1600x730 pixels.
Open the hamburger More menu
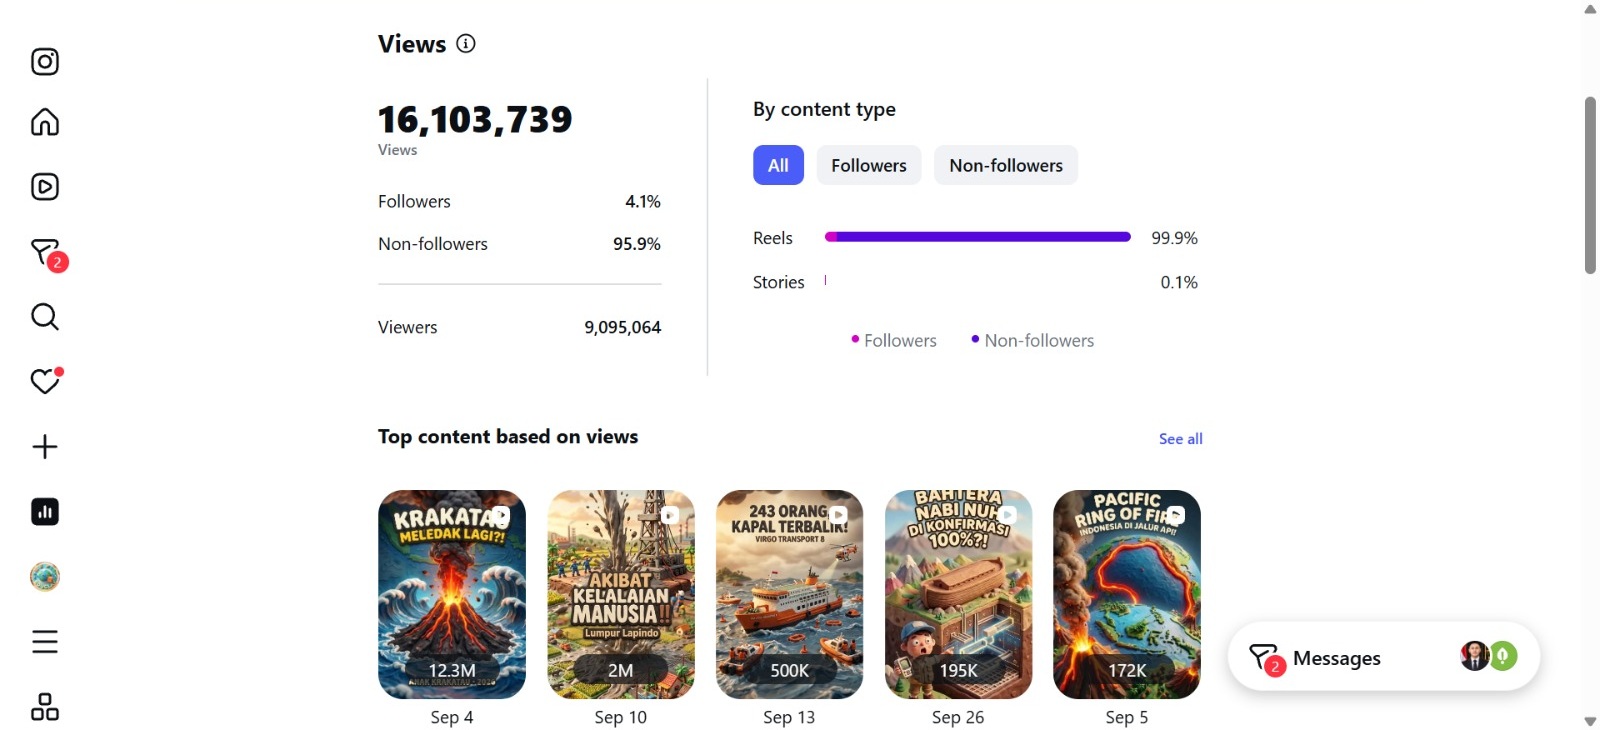point(45,642)
